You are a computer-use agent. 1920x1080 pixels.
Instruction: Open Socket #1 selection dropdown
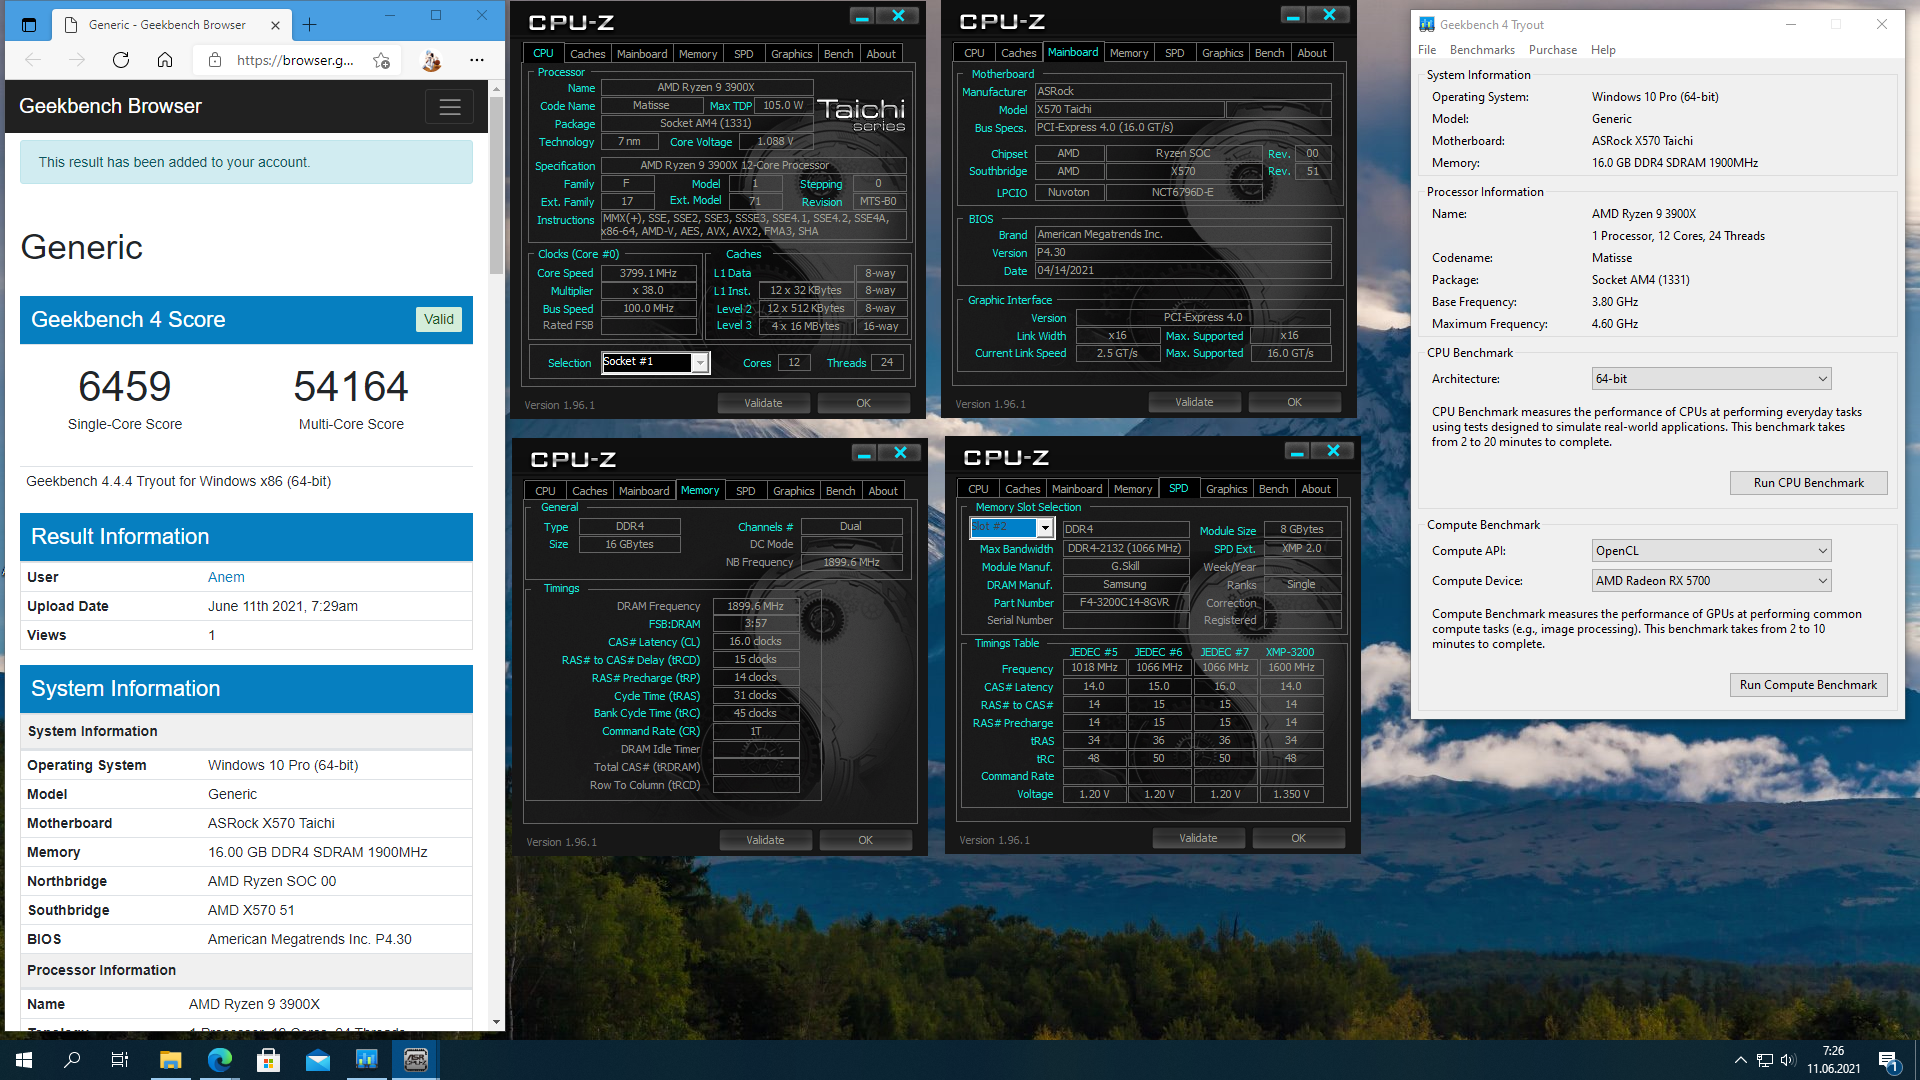[700, 363]
